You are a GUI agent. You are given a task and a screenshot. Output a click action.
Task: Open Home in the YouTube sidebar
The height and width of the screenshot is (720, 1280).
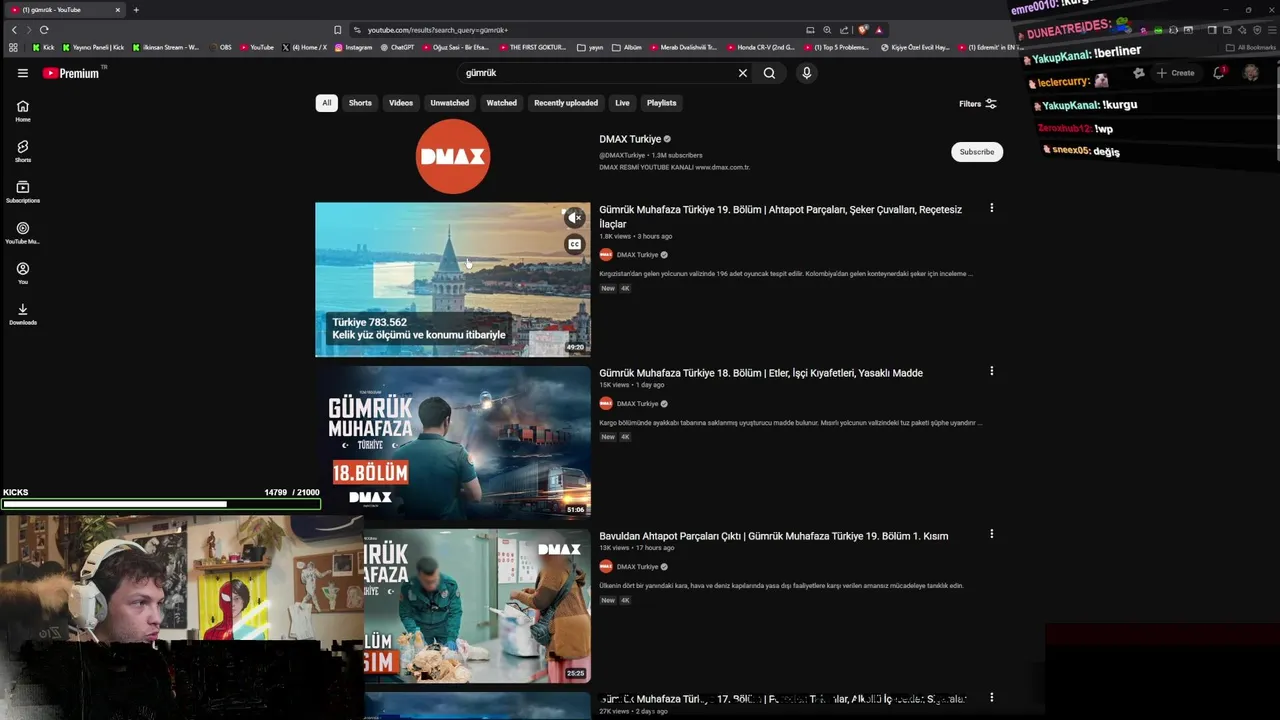pyautogui.click(x=22, y=111)
